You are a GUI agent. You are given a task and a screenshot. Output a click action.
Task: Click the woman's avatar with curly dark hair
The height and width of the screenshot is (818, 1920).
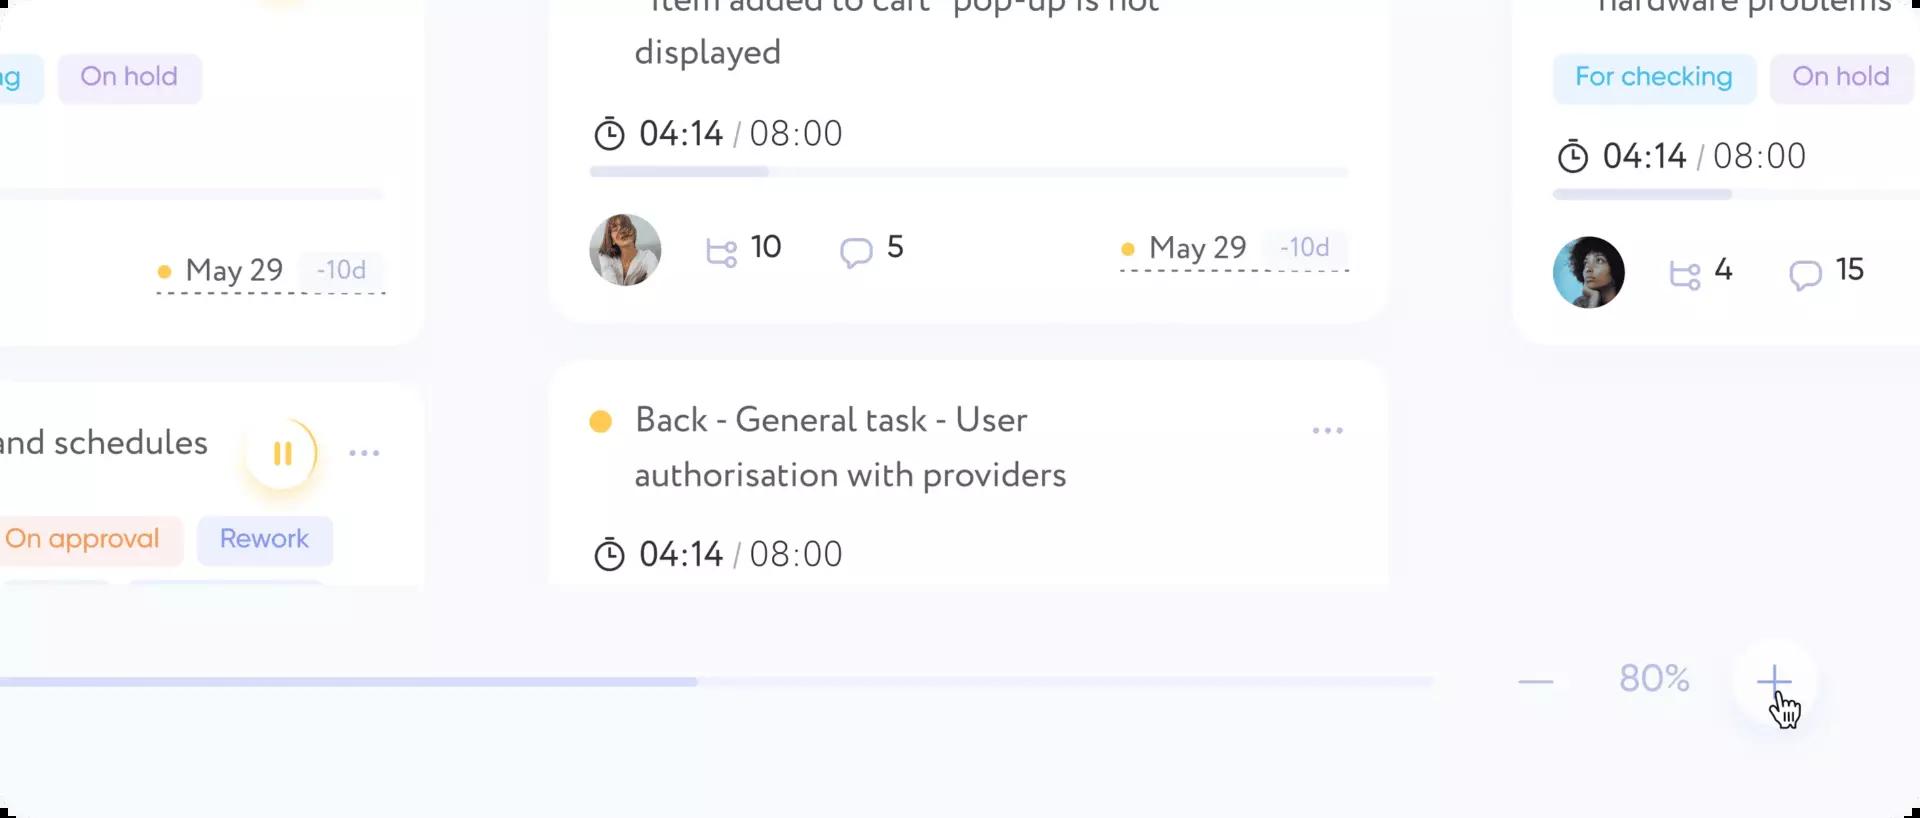point(1588,272)
